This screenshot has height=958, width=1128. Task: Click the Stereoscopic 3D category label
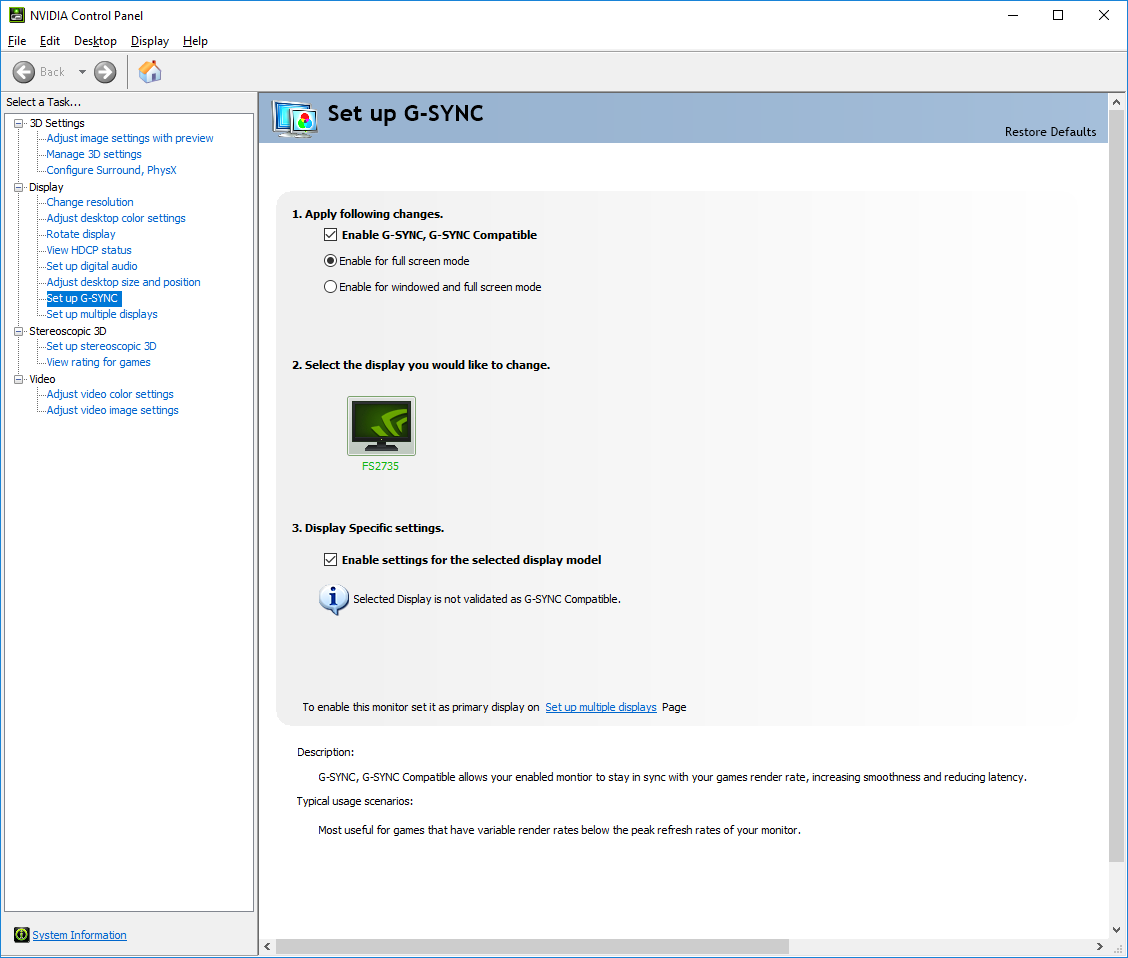click(68, 331)
